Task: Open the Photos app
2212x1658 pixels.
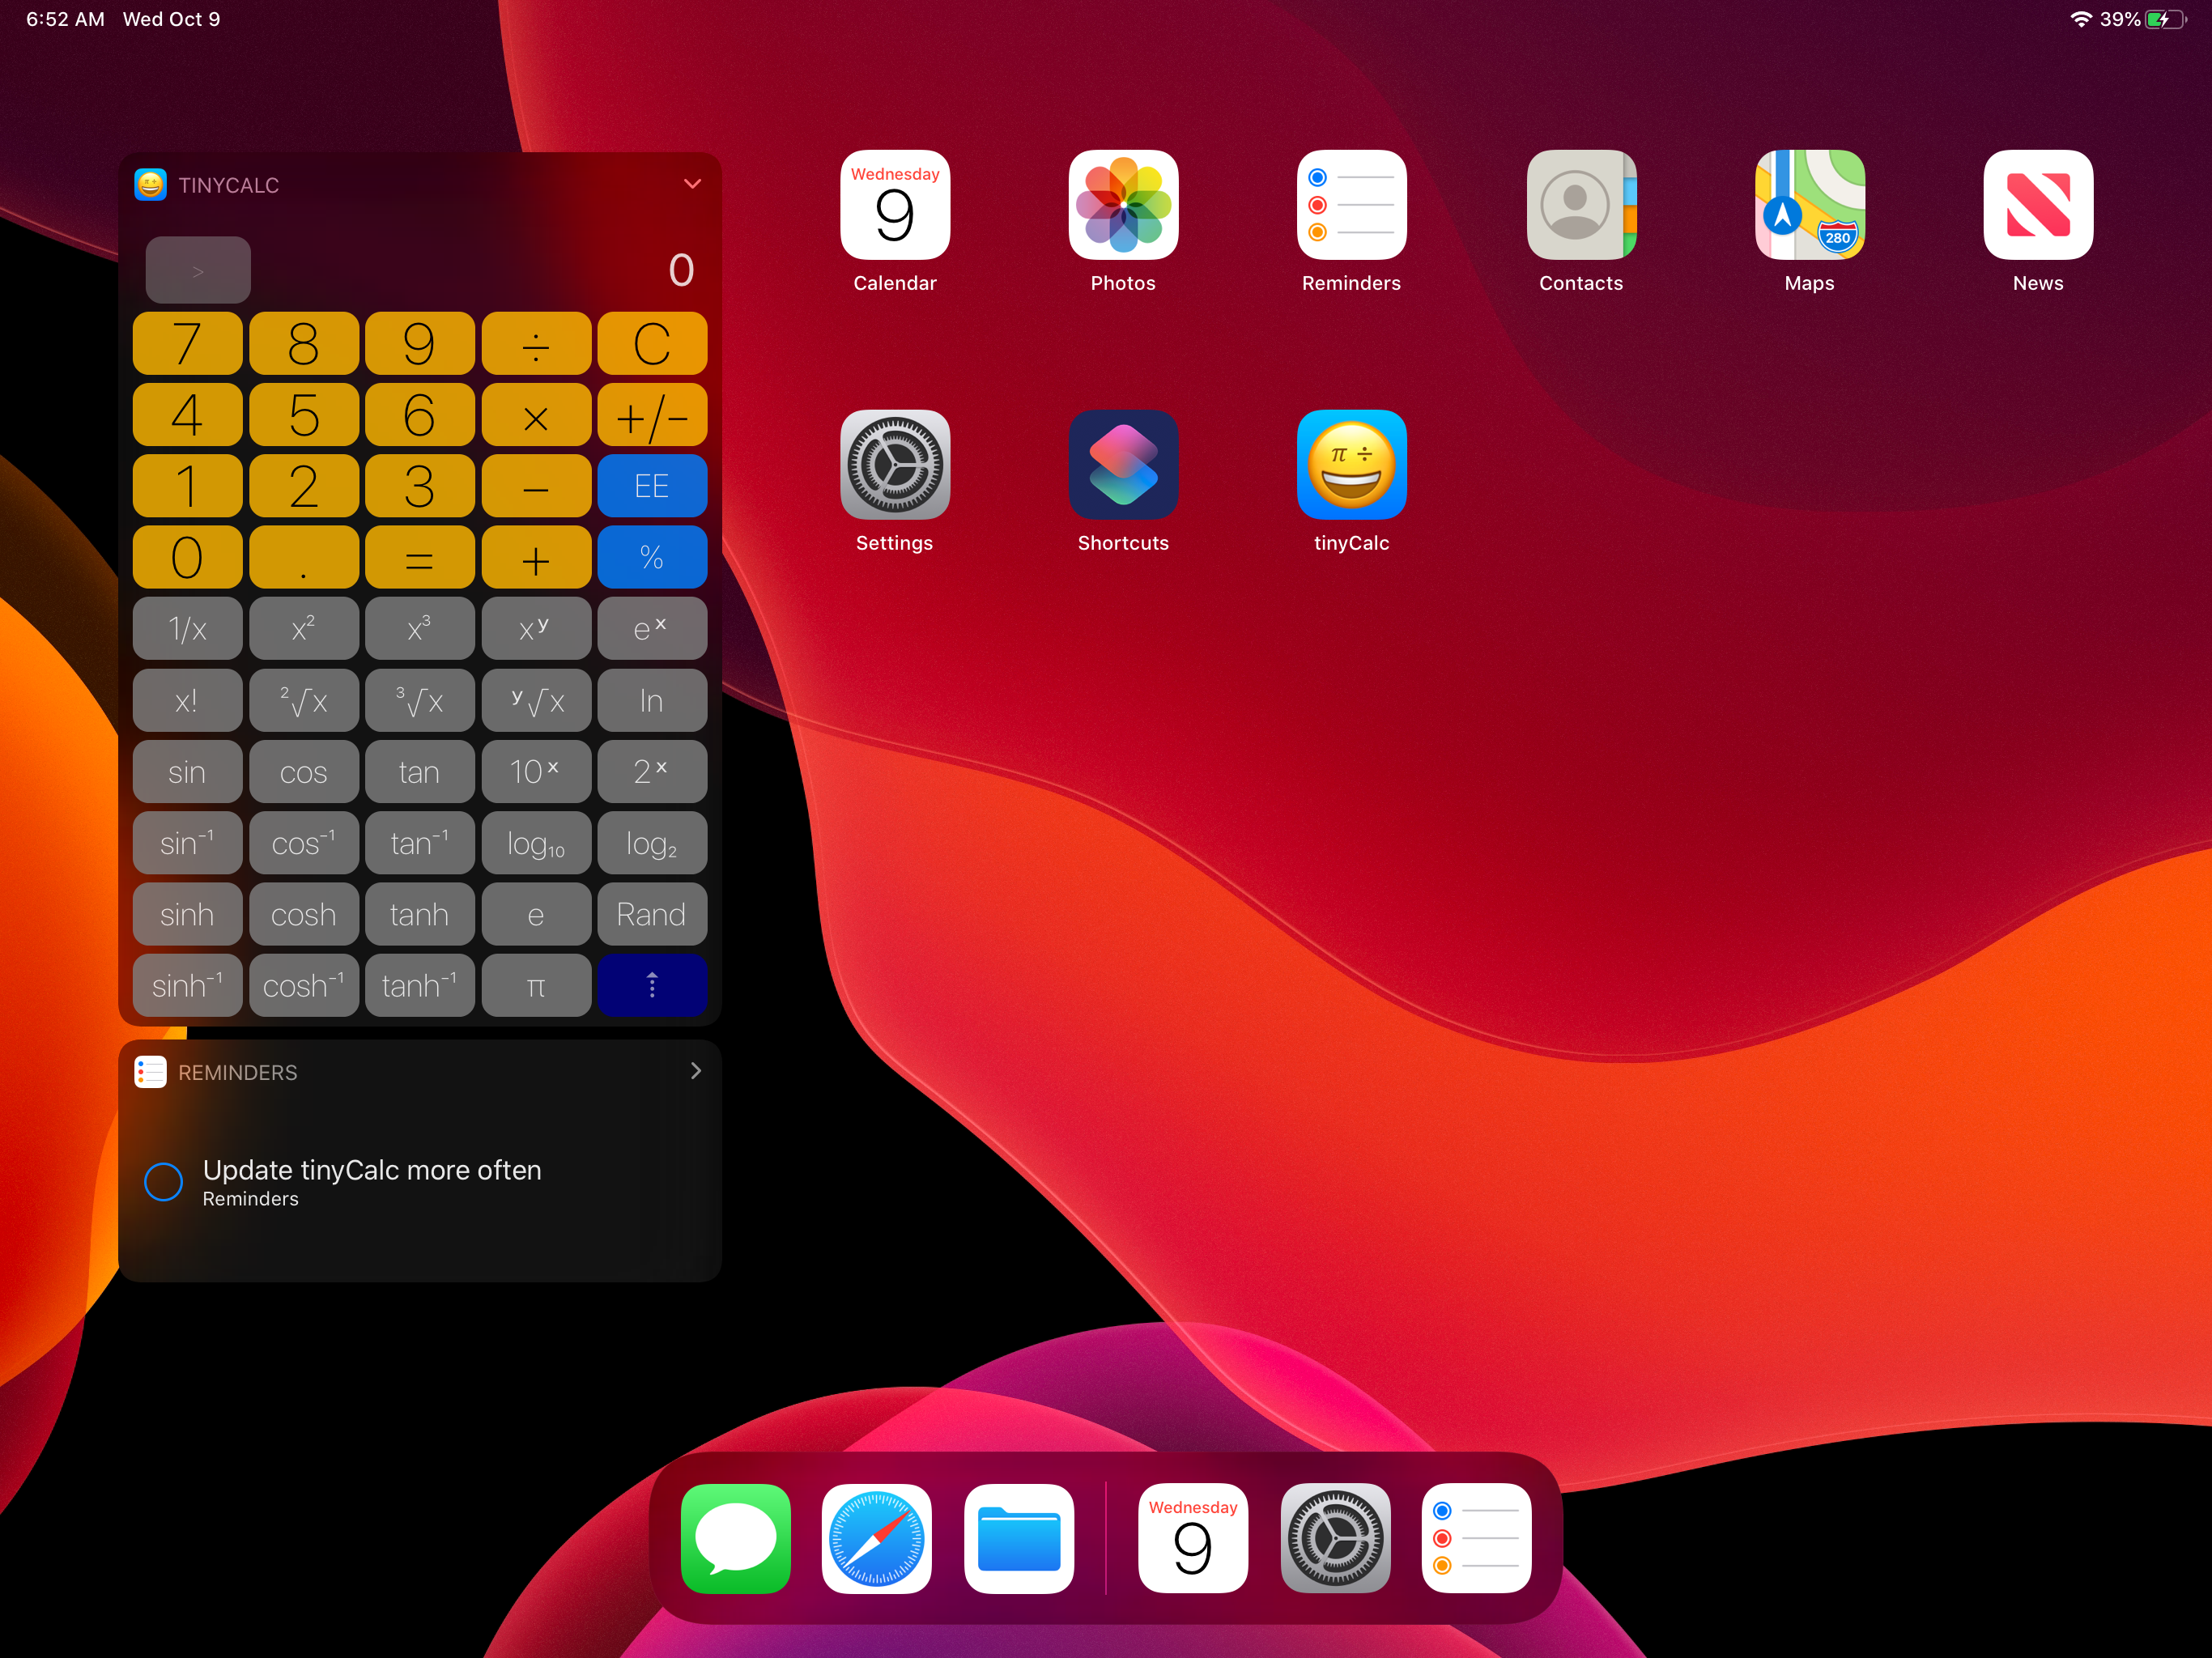Action: tap(1123, 205)
